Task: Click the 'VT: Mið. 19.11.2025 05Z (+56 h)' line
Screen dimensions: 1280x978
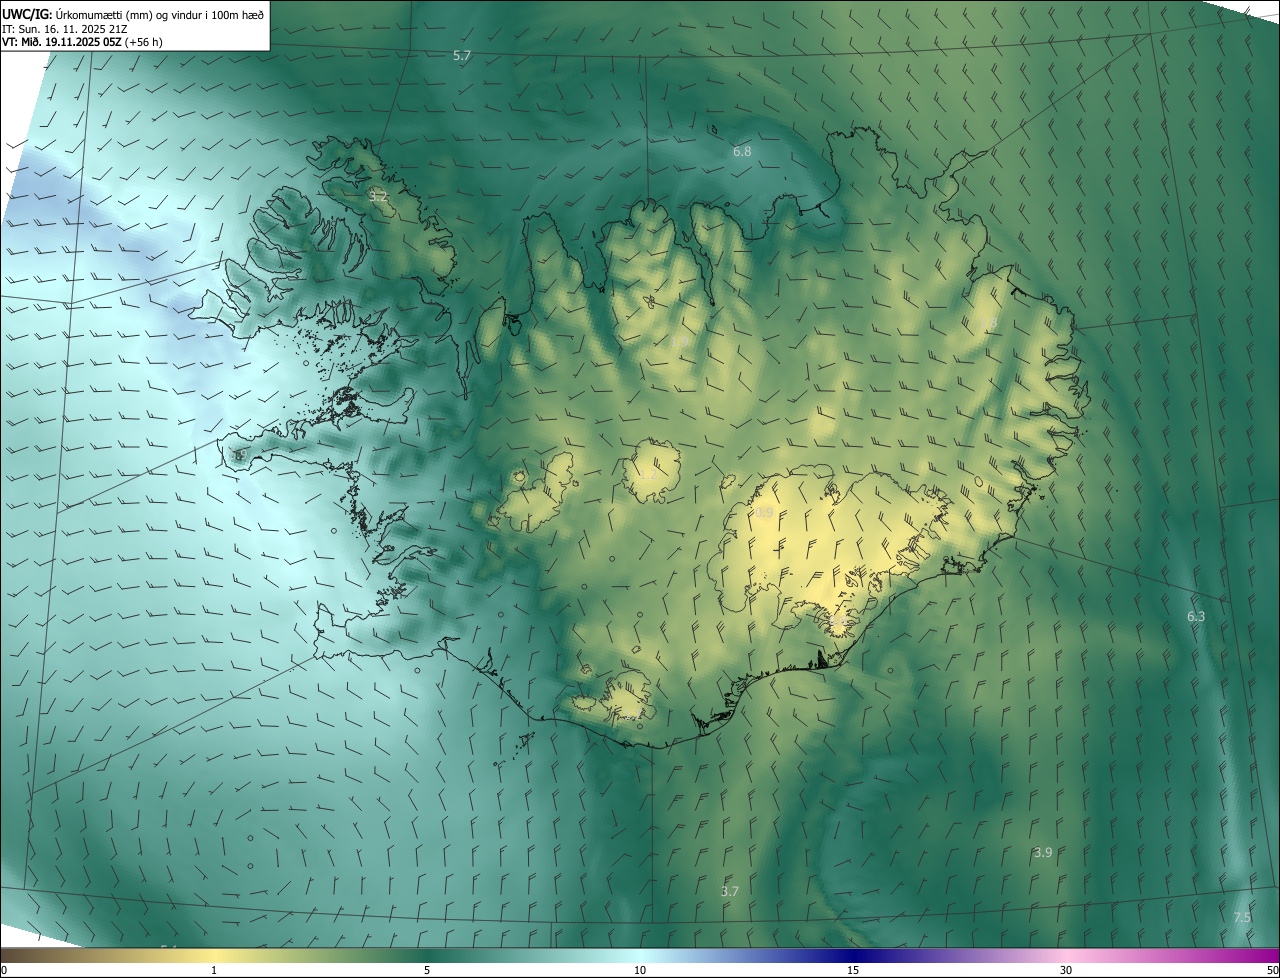Action: [82, 43]
